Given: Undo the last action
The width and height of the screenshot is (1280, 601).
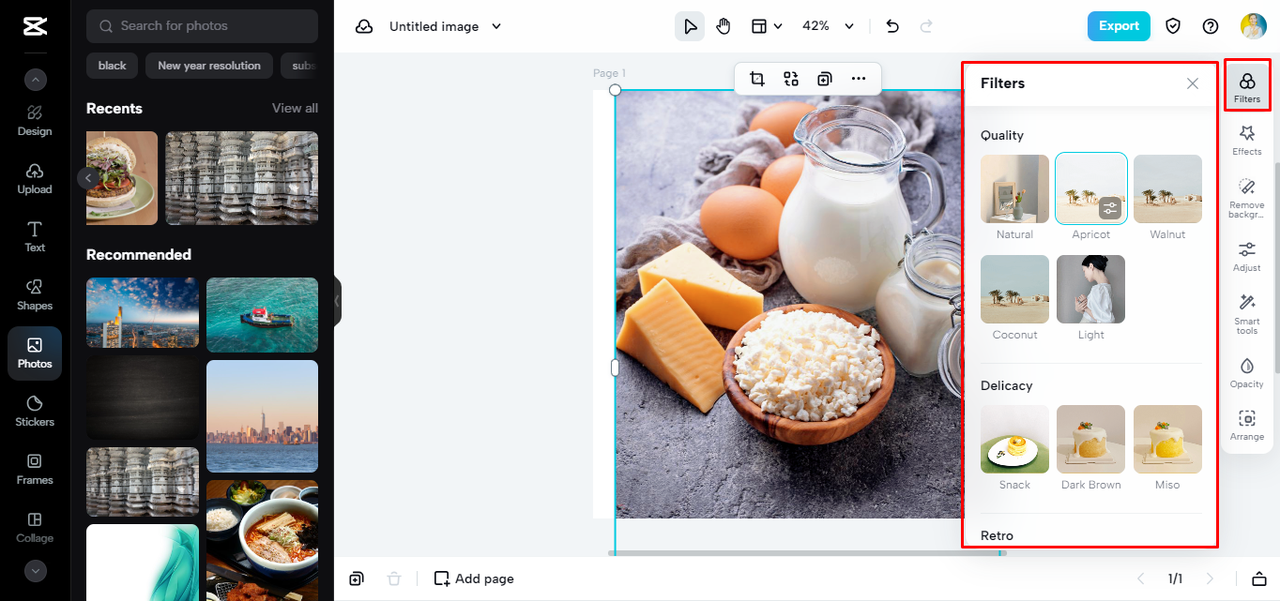Looking at the screenshot, I should pyautogui.click(x=893, y=26).
